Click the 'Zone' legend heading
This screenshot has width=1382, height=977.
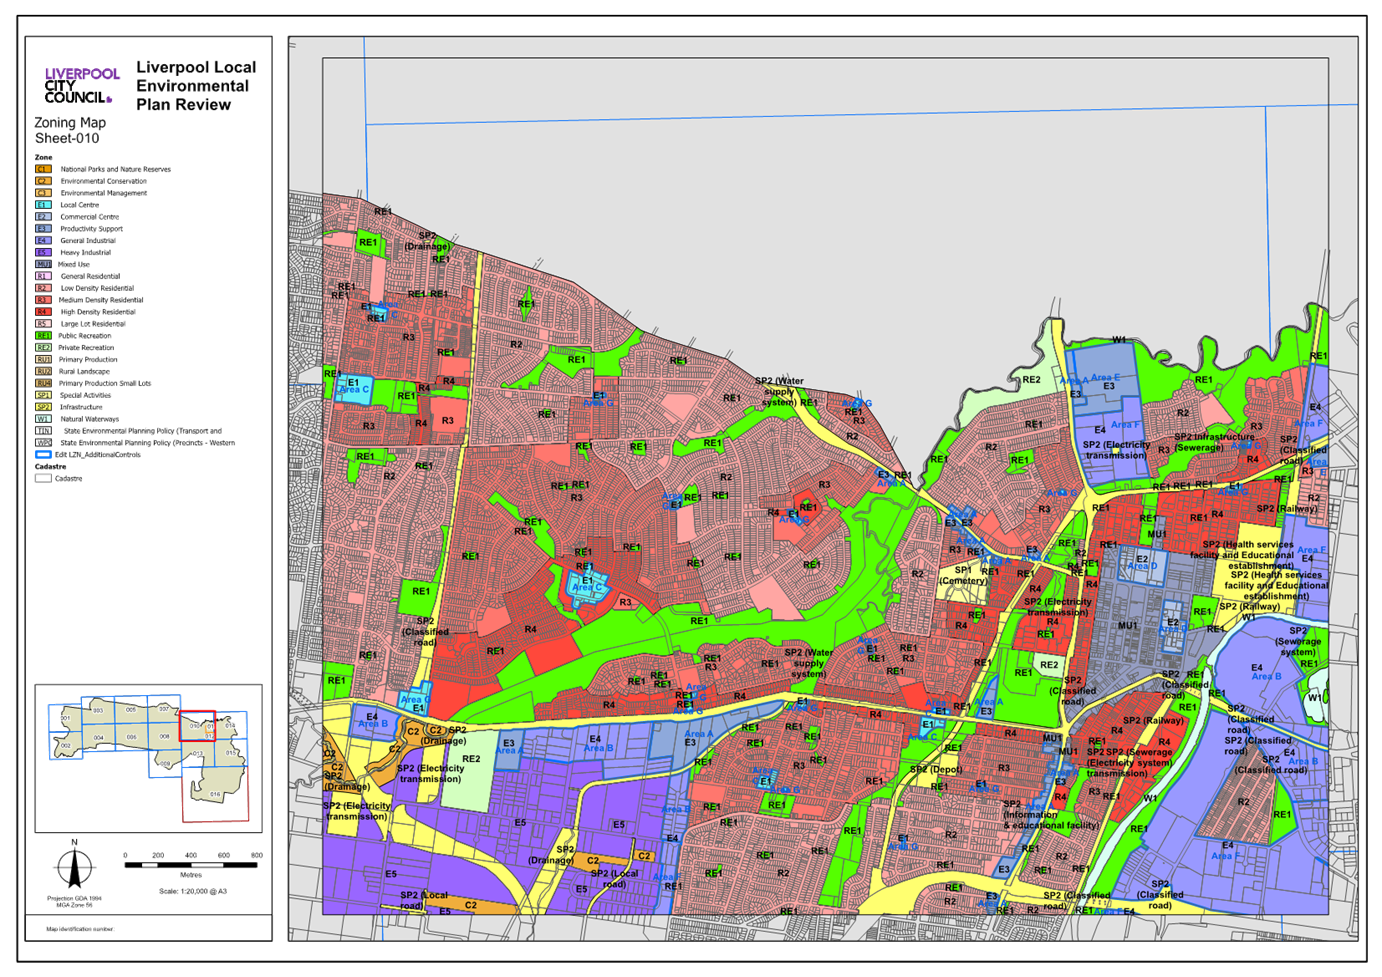click(43, 157)
